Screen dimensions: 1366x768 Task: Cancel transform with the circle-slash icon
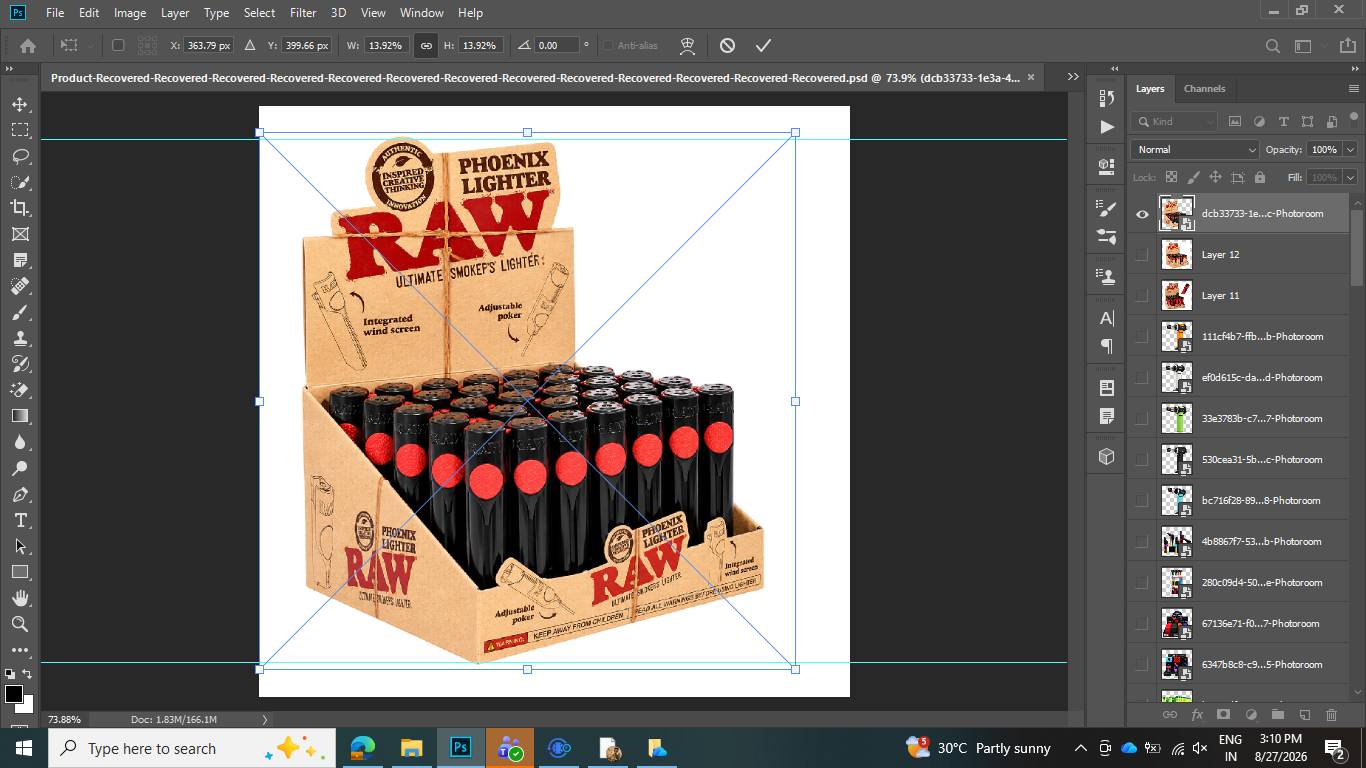727,45
